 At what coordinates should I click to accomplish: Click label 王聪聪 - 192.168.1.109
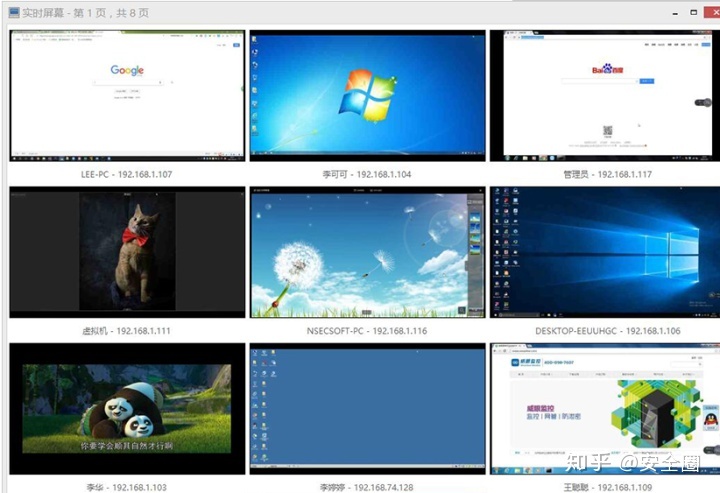pos(608,487)
